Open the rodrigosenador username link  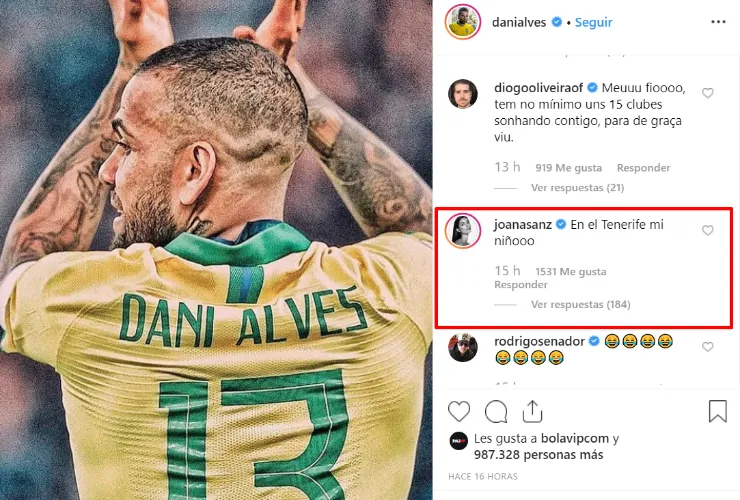539,341
